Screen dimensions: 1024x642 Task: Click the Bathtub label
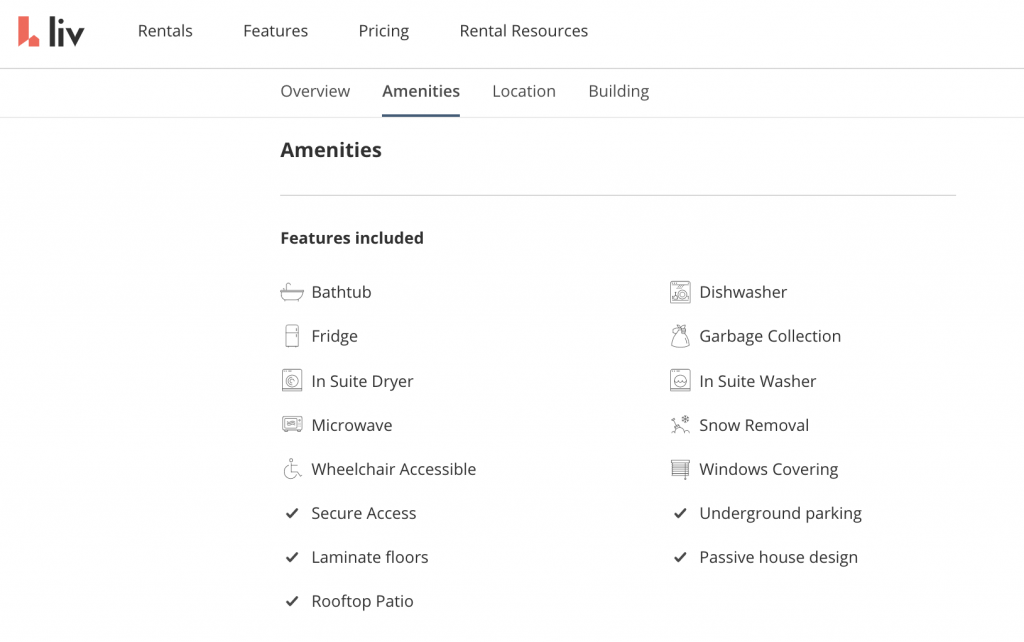tap(342, 292)
